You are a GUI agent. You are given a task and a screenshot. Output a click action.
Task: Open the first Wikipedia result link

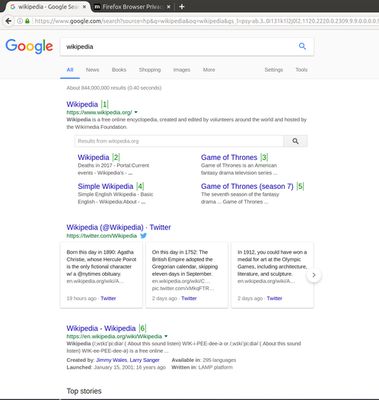click(82, 104)
